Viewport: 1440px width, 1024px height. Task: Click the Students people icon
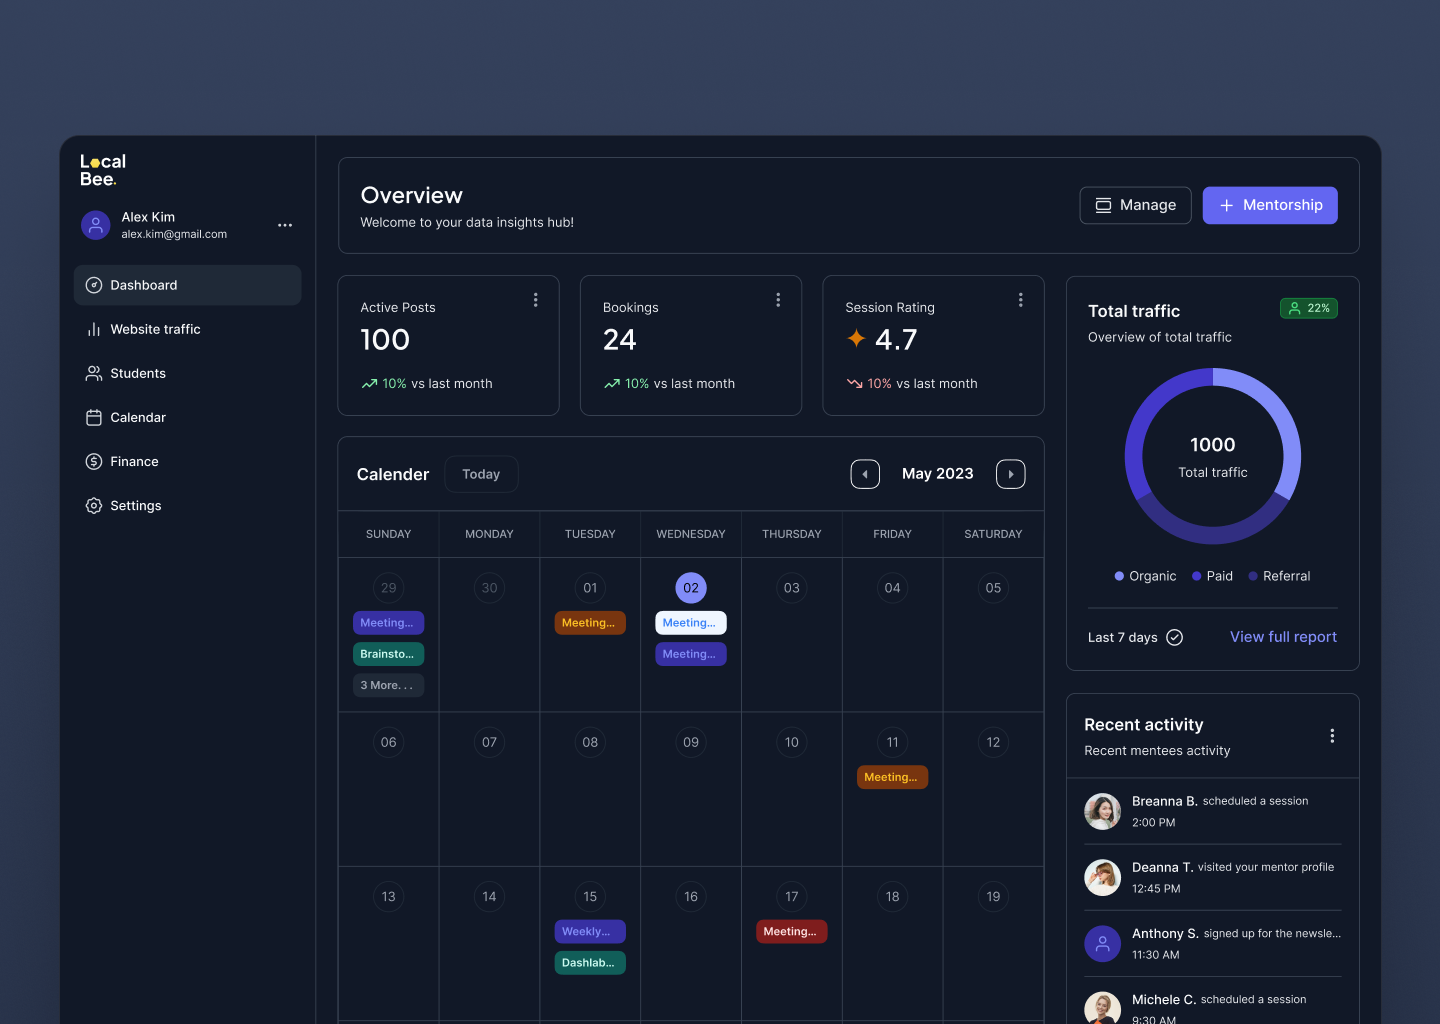coord(93,373)
